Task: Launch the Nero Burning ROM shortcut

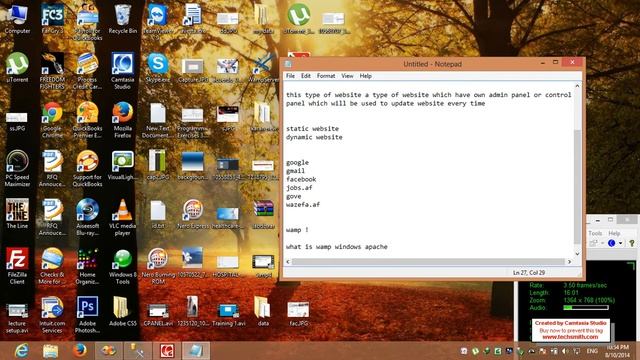Action: [x=158, y=266]
